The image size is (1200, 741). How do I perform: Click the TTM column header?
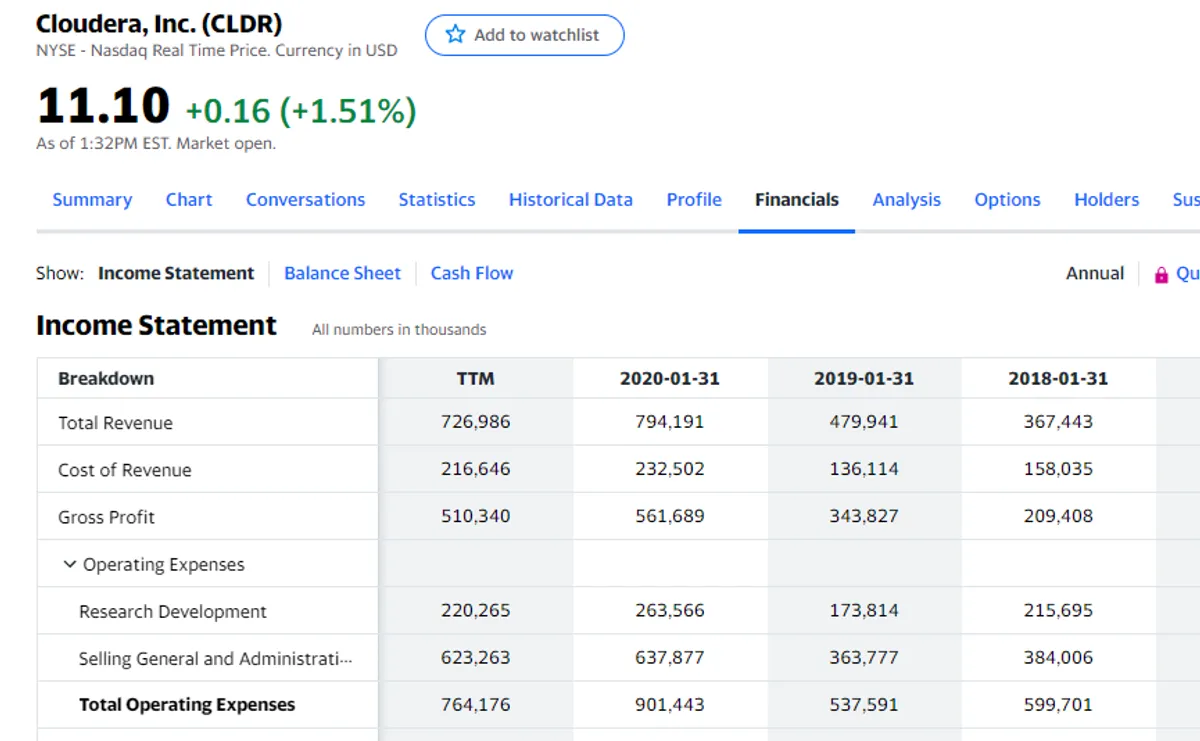(x=475, y=379)
